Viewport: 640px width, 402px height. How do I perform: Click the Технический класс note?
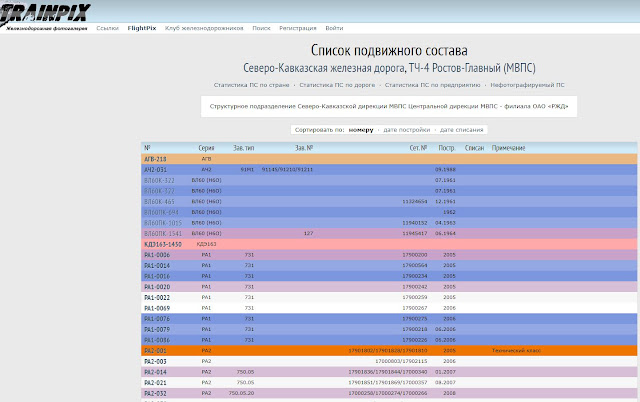(516, 351)
